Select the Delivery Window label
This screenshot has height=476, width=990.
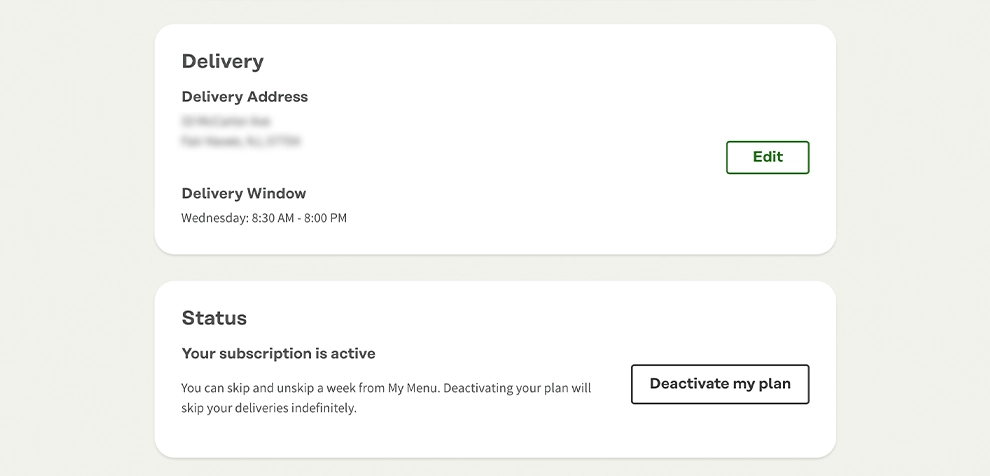(244, 193)
